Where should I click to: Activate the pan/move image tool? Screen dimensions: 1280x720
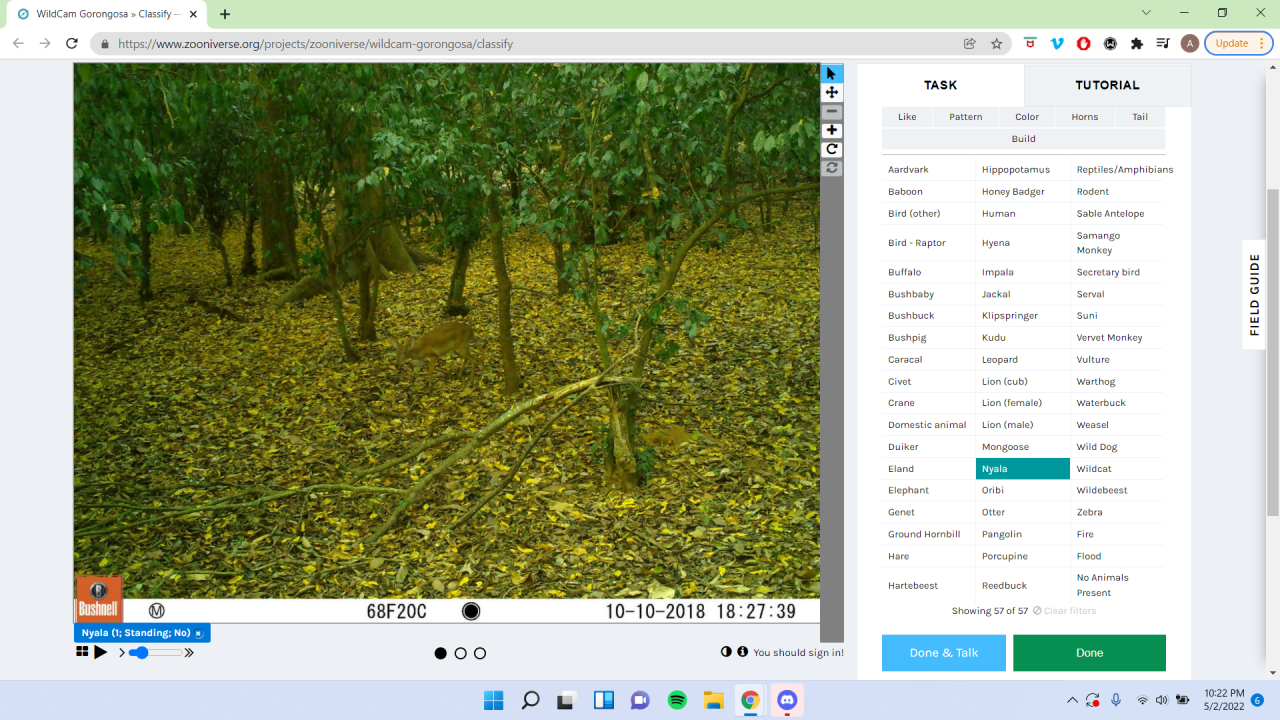click(831, 92)
